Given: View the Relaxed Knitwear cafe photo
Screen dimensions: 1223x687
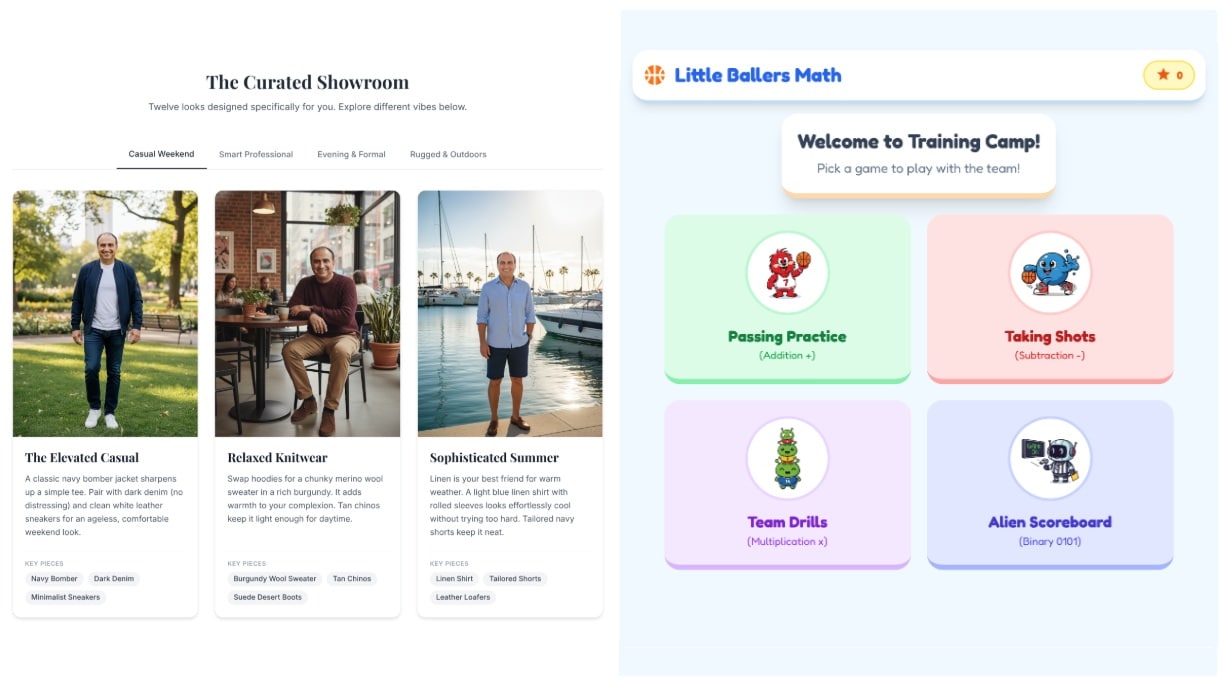Looking at the screenshot, I should point(307,314).
